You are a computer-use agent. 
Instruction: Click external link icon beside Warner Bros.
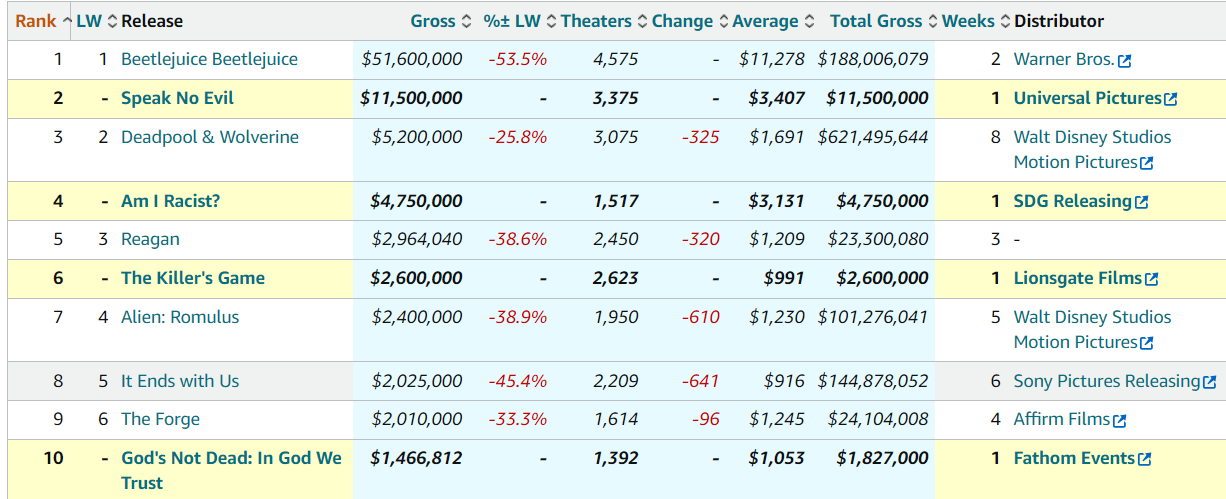(x=1124, y=61)
